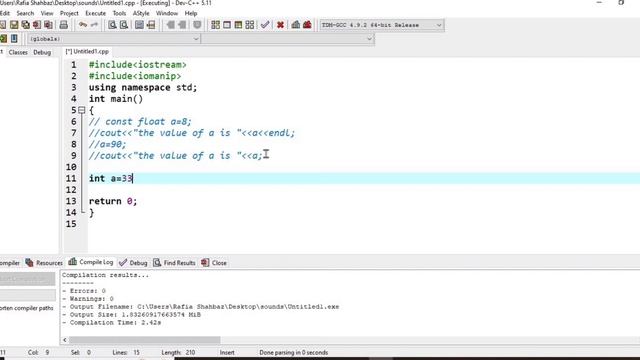Click the greyed Back navigation arrow
Image resolution: width=640 pixels, height=360 pixels.
click(x=171, y=25)
